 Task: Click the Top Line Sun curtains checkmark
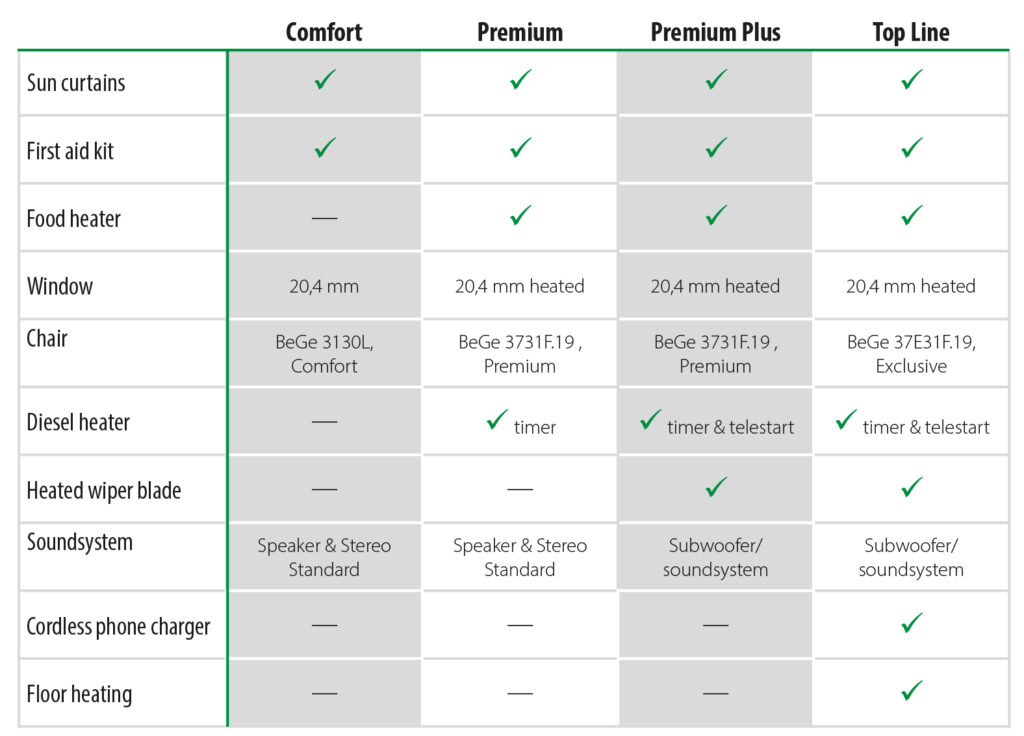911,81
